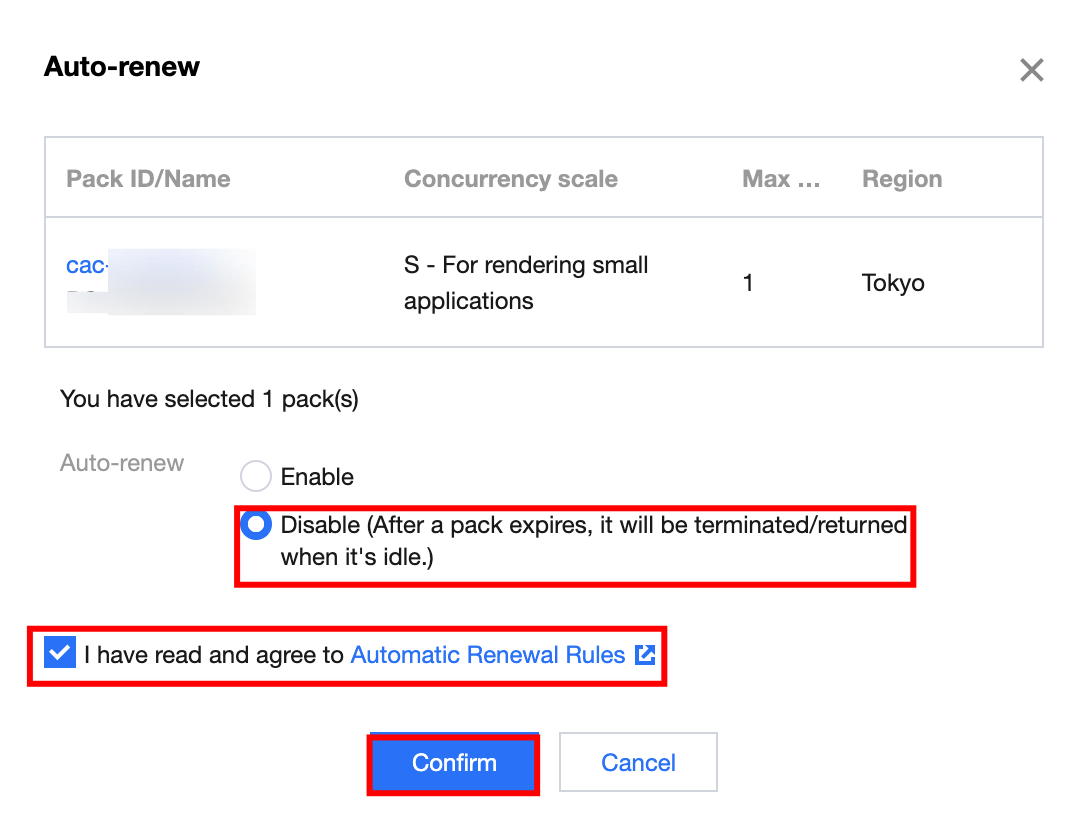Click the 'You have selected 1 pack(s)' text
This screenshot has width=1084, height=822.
click(209, 399)
